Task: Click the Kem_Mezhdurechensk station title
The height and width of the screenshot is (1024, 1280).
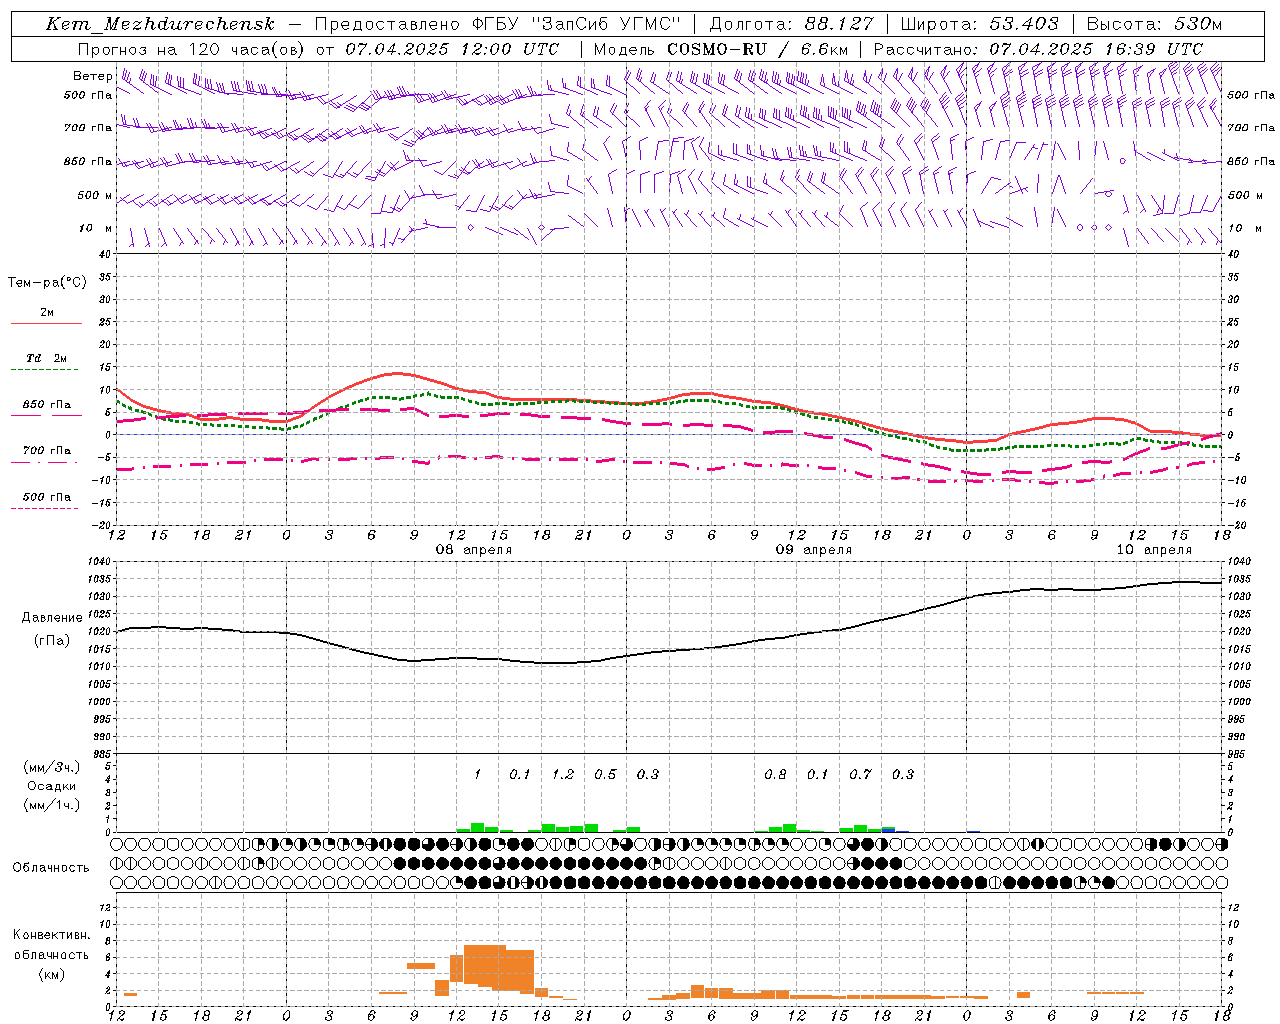Action: click(x=160, y=24)
